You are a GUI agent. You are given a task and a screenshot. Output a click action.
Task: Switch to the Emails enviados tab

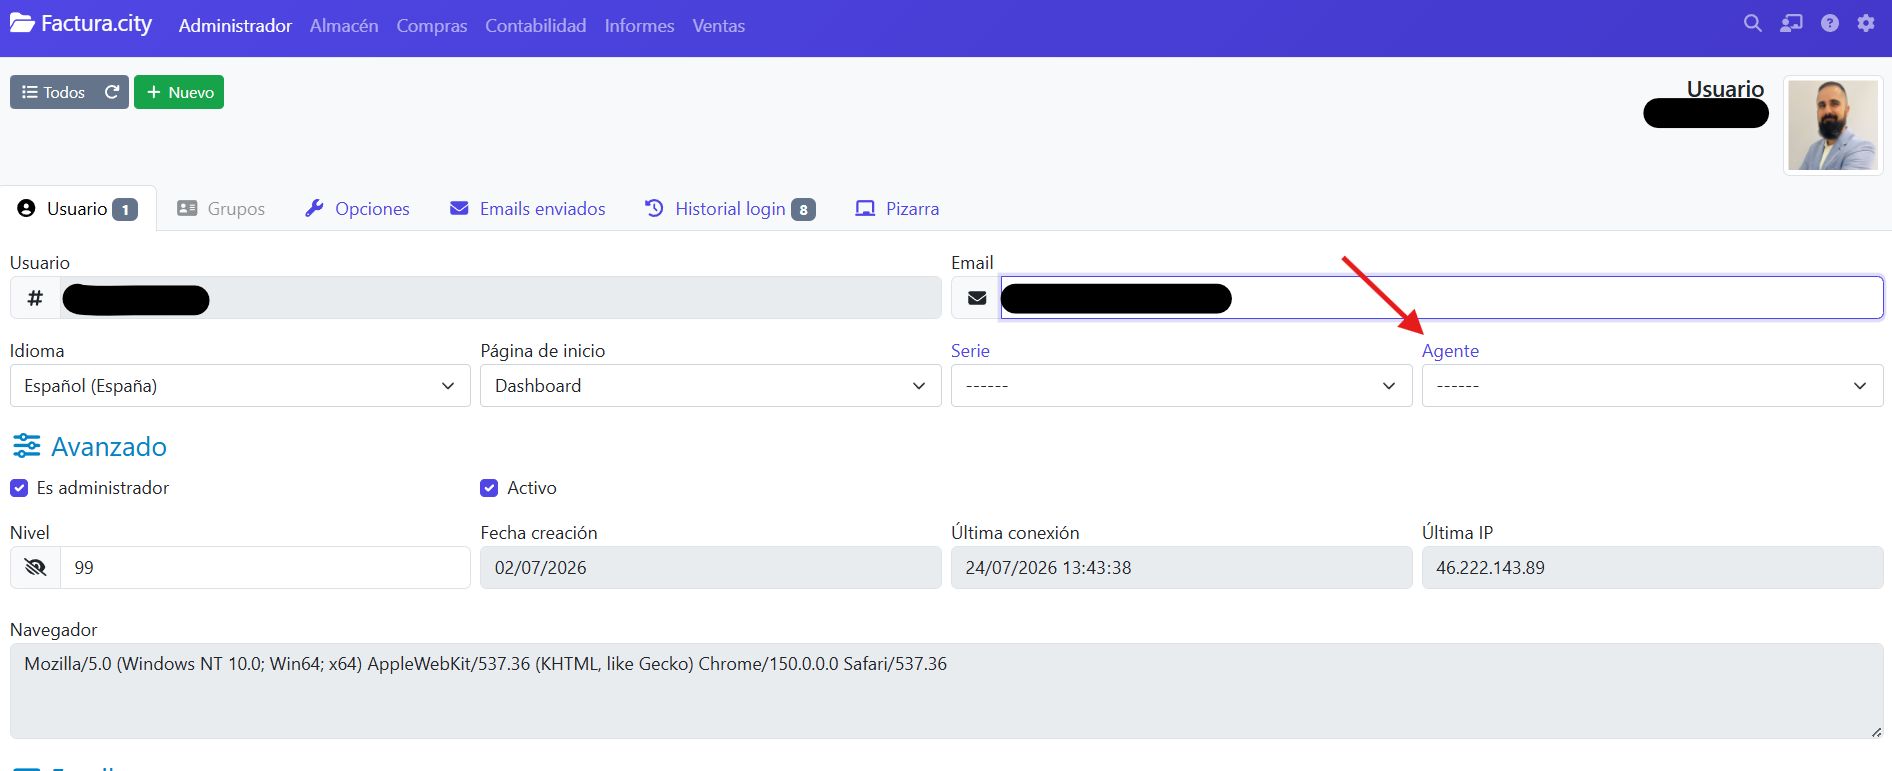pos(528,209)
